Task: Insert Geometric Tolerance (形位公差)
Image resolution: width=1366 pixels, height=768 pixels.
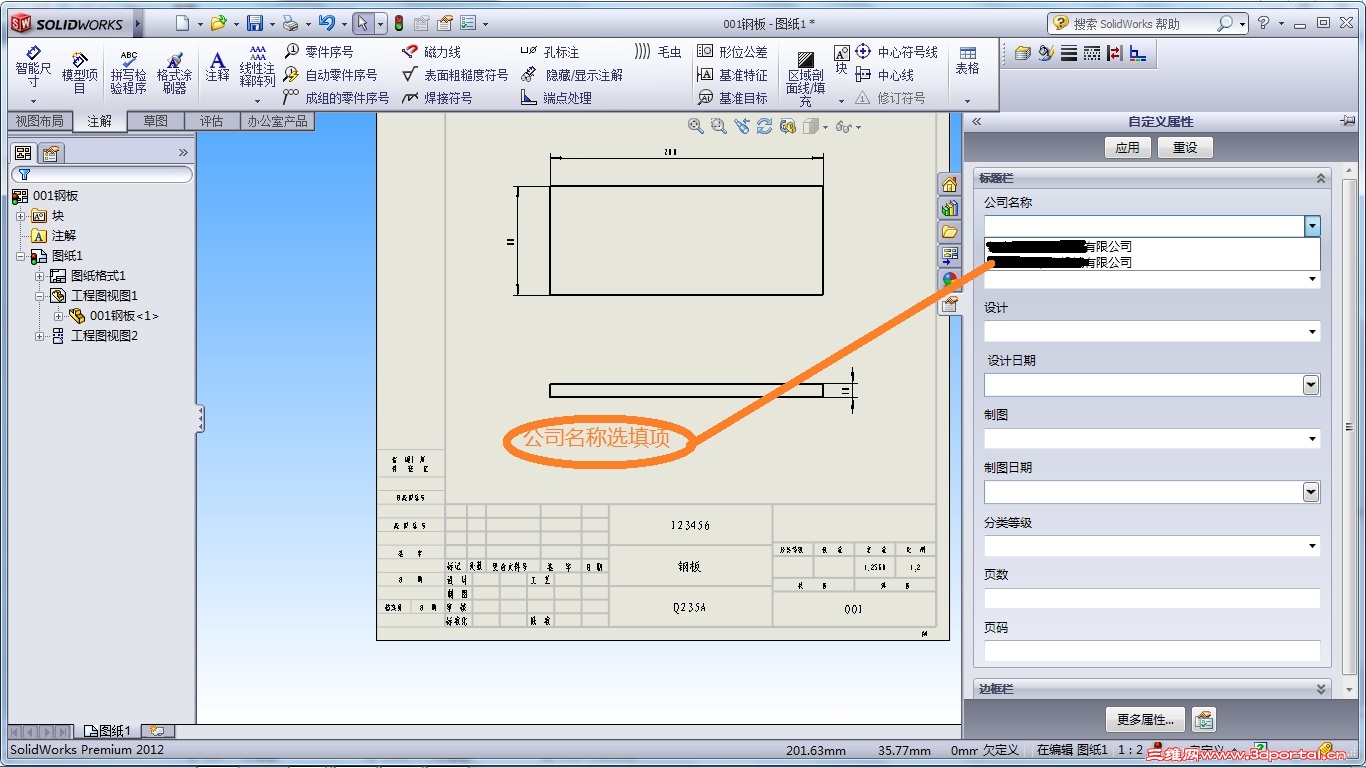Action: [x=732, y=52]
